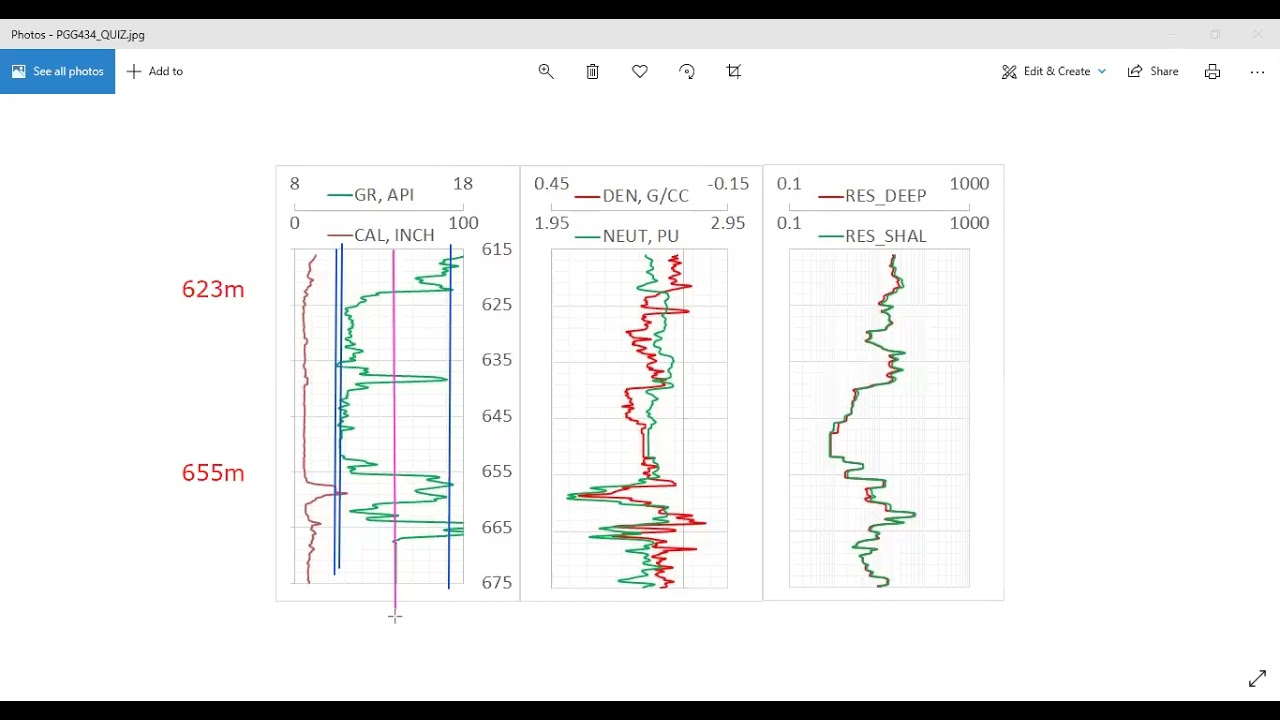Screen dimensions: 1280x720
Task: Delete the photo using trash icon
Action: (x=593, y=71)
